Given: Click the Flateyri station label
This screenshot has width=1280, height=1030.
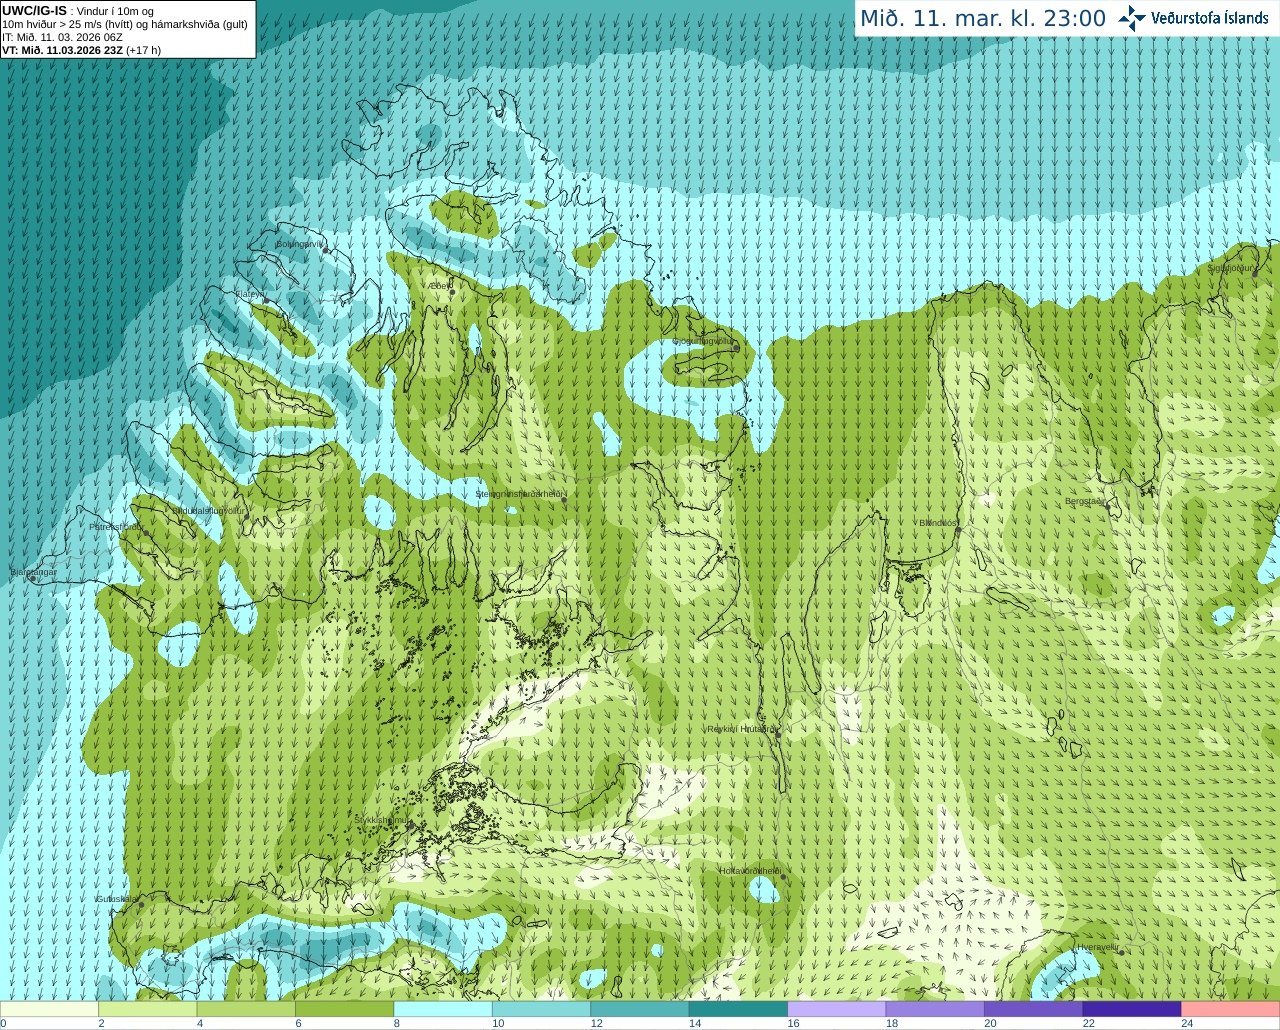Looking at the screenshot, I should click(249, 294).
